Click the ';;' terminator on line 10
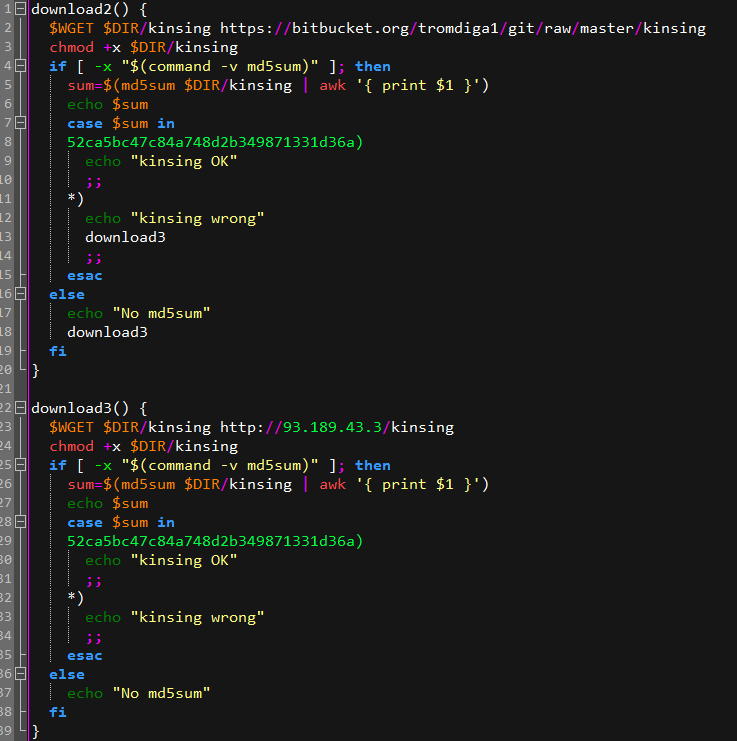737x741 pixels. [94, 182]
